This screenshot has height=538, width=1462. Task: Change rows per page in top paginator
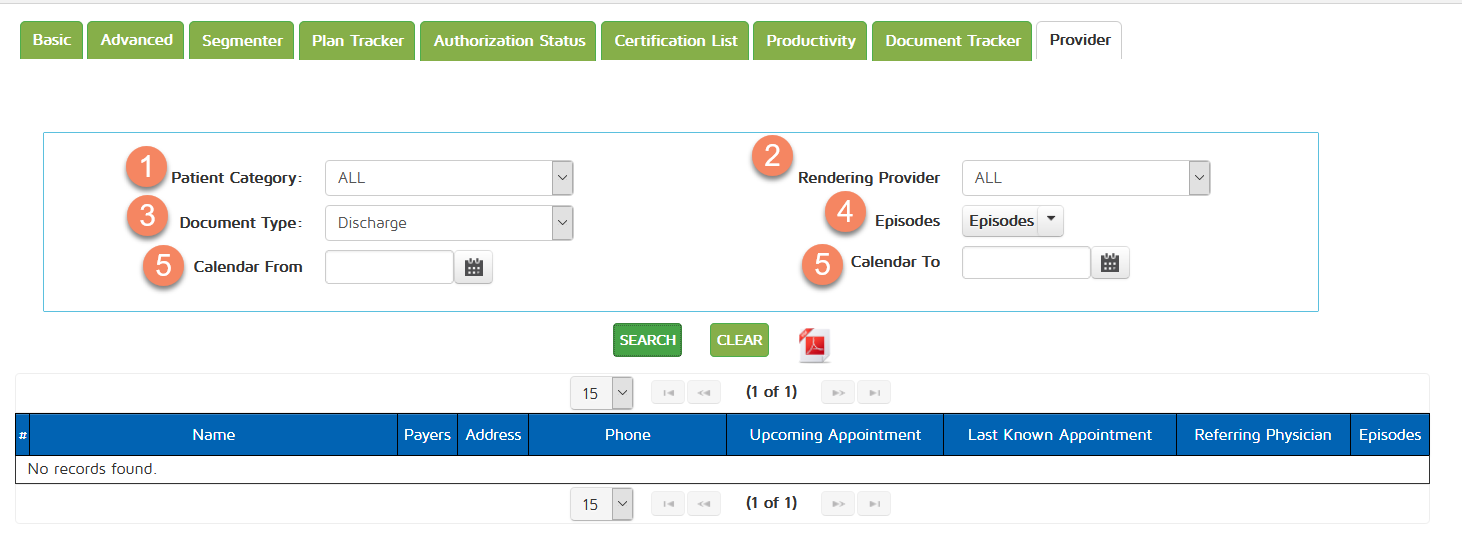point(601,393)
